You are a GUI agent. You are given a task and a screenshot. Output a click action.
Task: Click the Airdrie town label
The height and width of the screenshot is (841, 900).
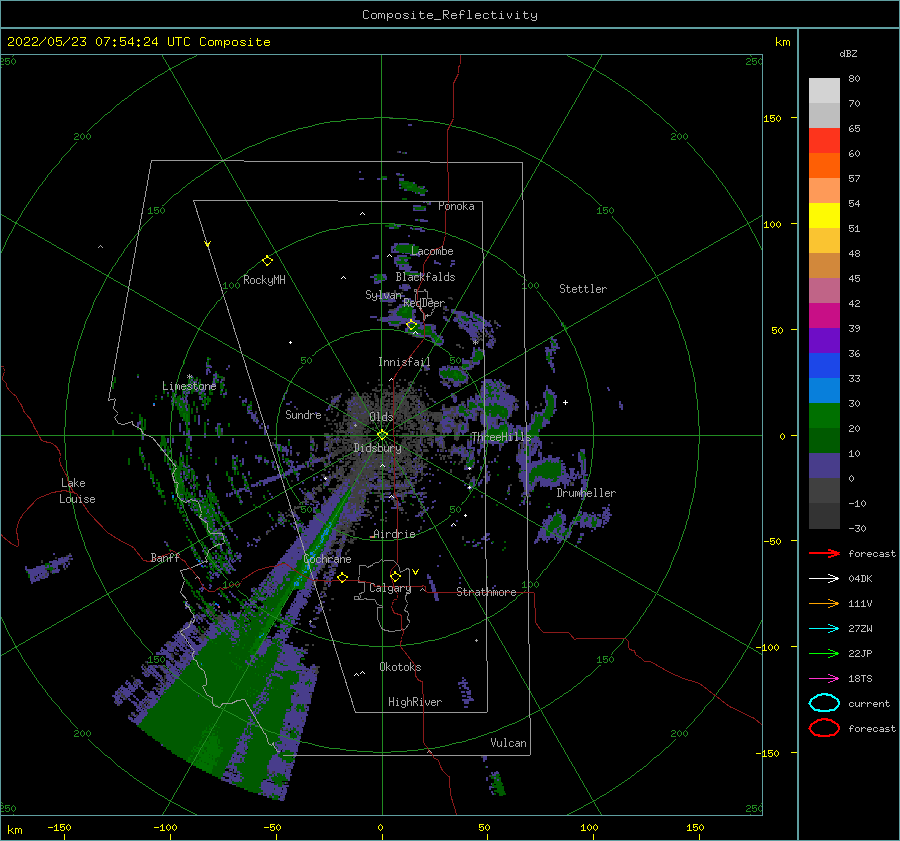tap(394, 534)
